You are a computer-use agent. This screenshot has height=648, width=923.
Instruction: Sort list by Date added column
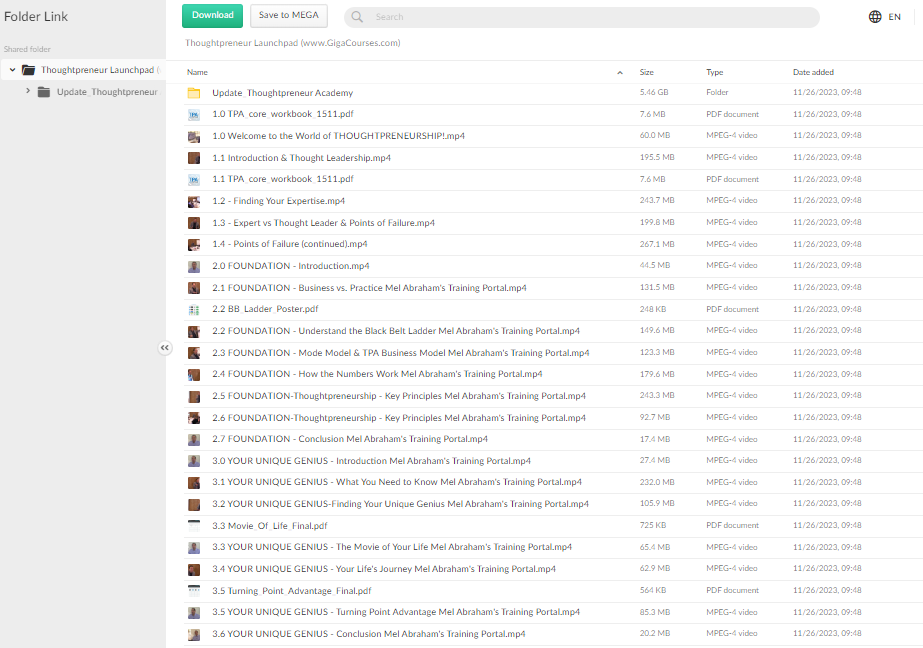[813, 73]
